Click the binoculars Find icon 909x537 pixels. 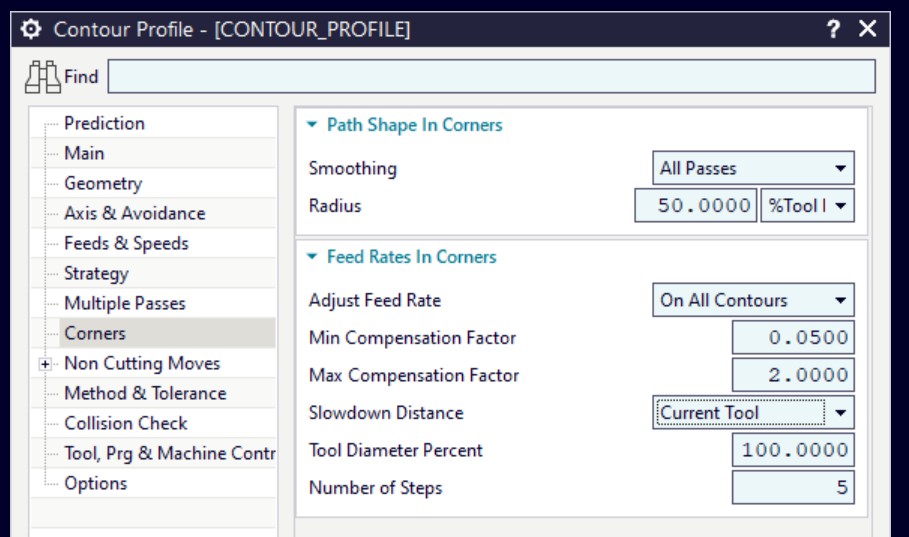(x=42, y=77)
